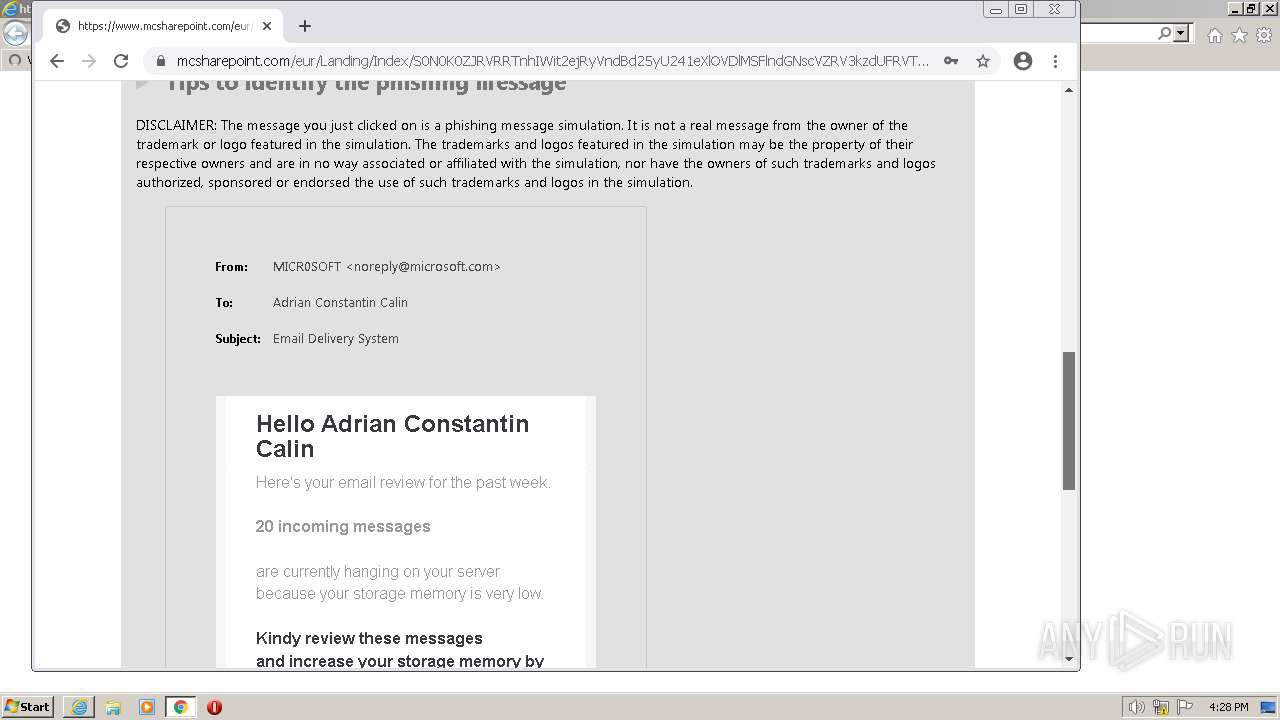This screenshot has height=720, width=1280.
Task: Maximize the Chrome window
Action: click(1021, 10)
